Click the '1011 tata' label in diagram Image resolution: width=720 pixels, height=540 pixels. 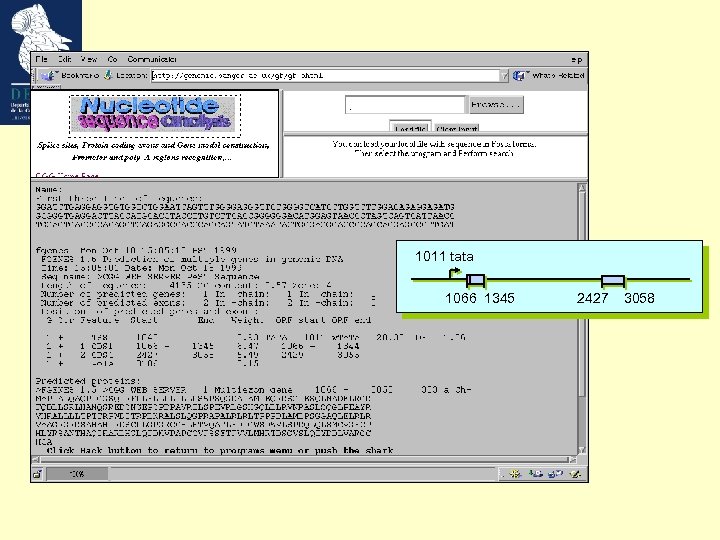click(x=444, y=256)
